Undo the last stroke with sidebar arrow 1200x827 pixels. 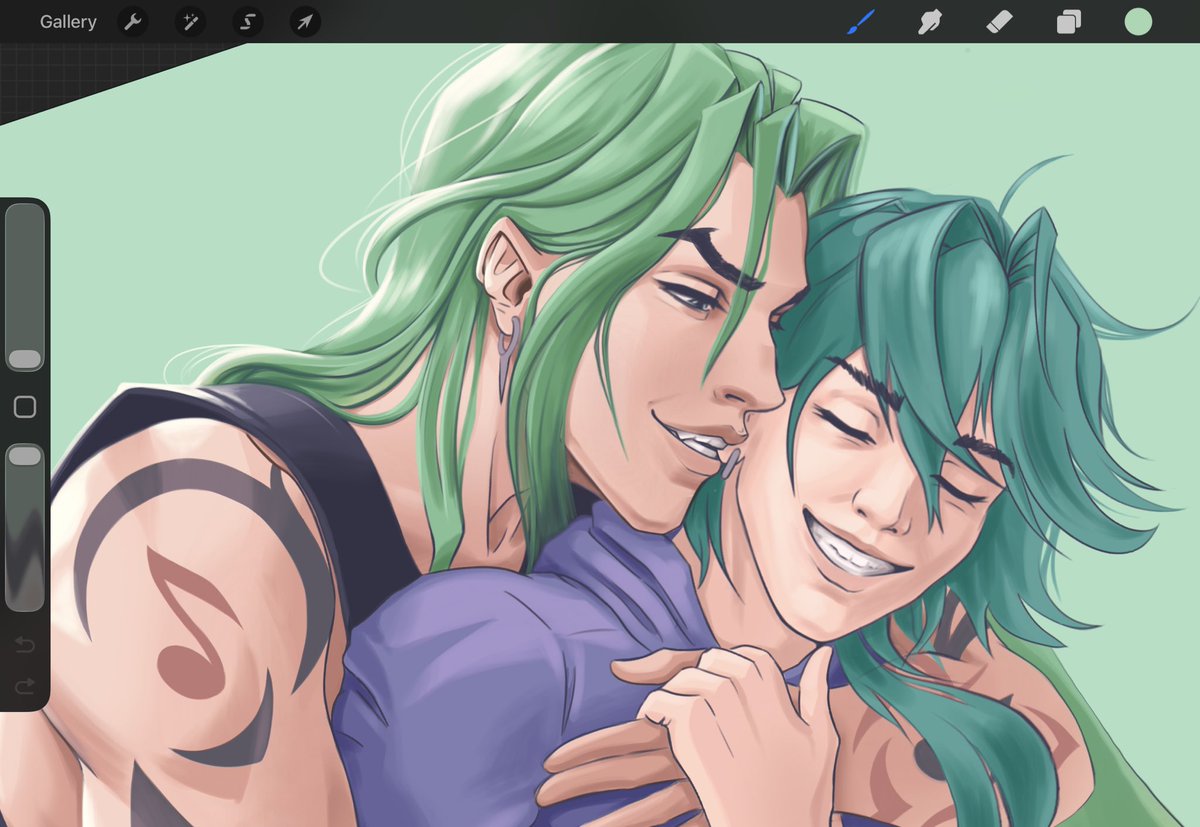pos(25,645)
